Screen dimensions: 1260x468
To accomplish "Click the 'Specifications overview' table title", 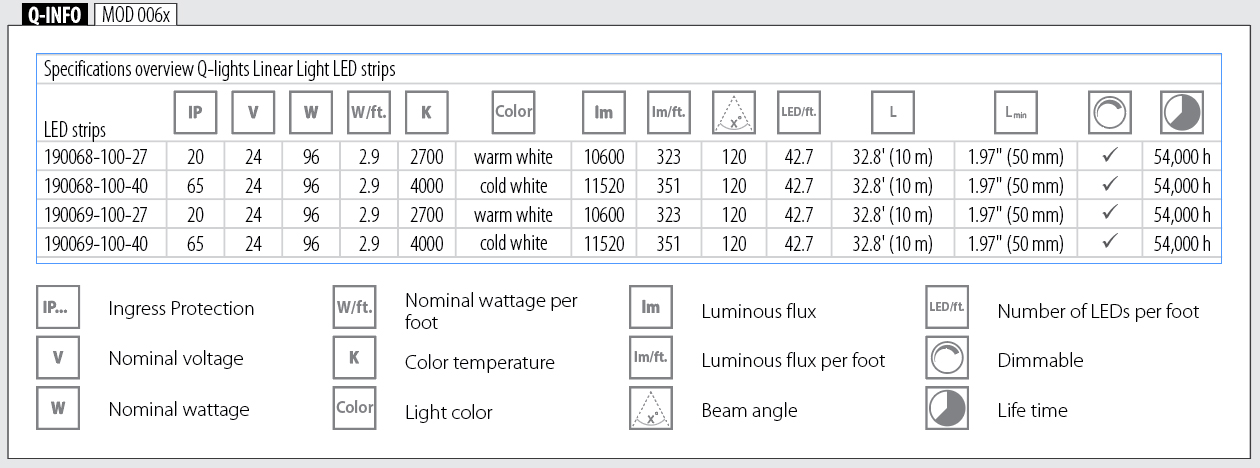I will click(x=219, y=70).
